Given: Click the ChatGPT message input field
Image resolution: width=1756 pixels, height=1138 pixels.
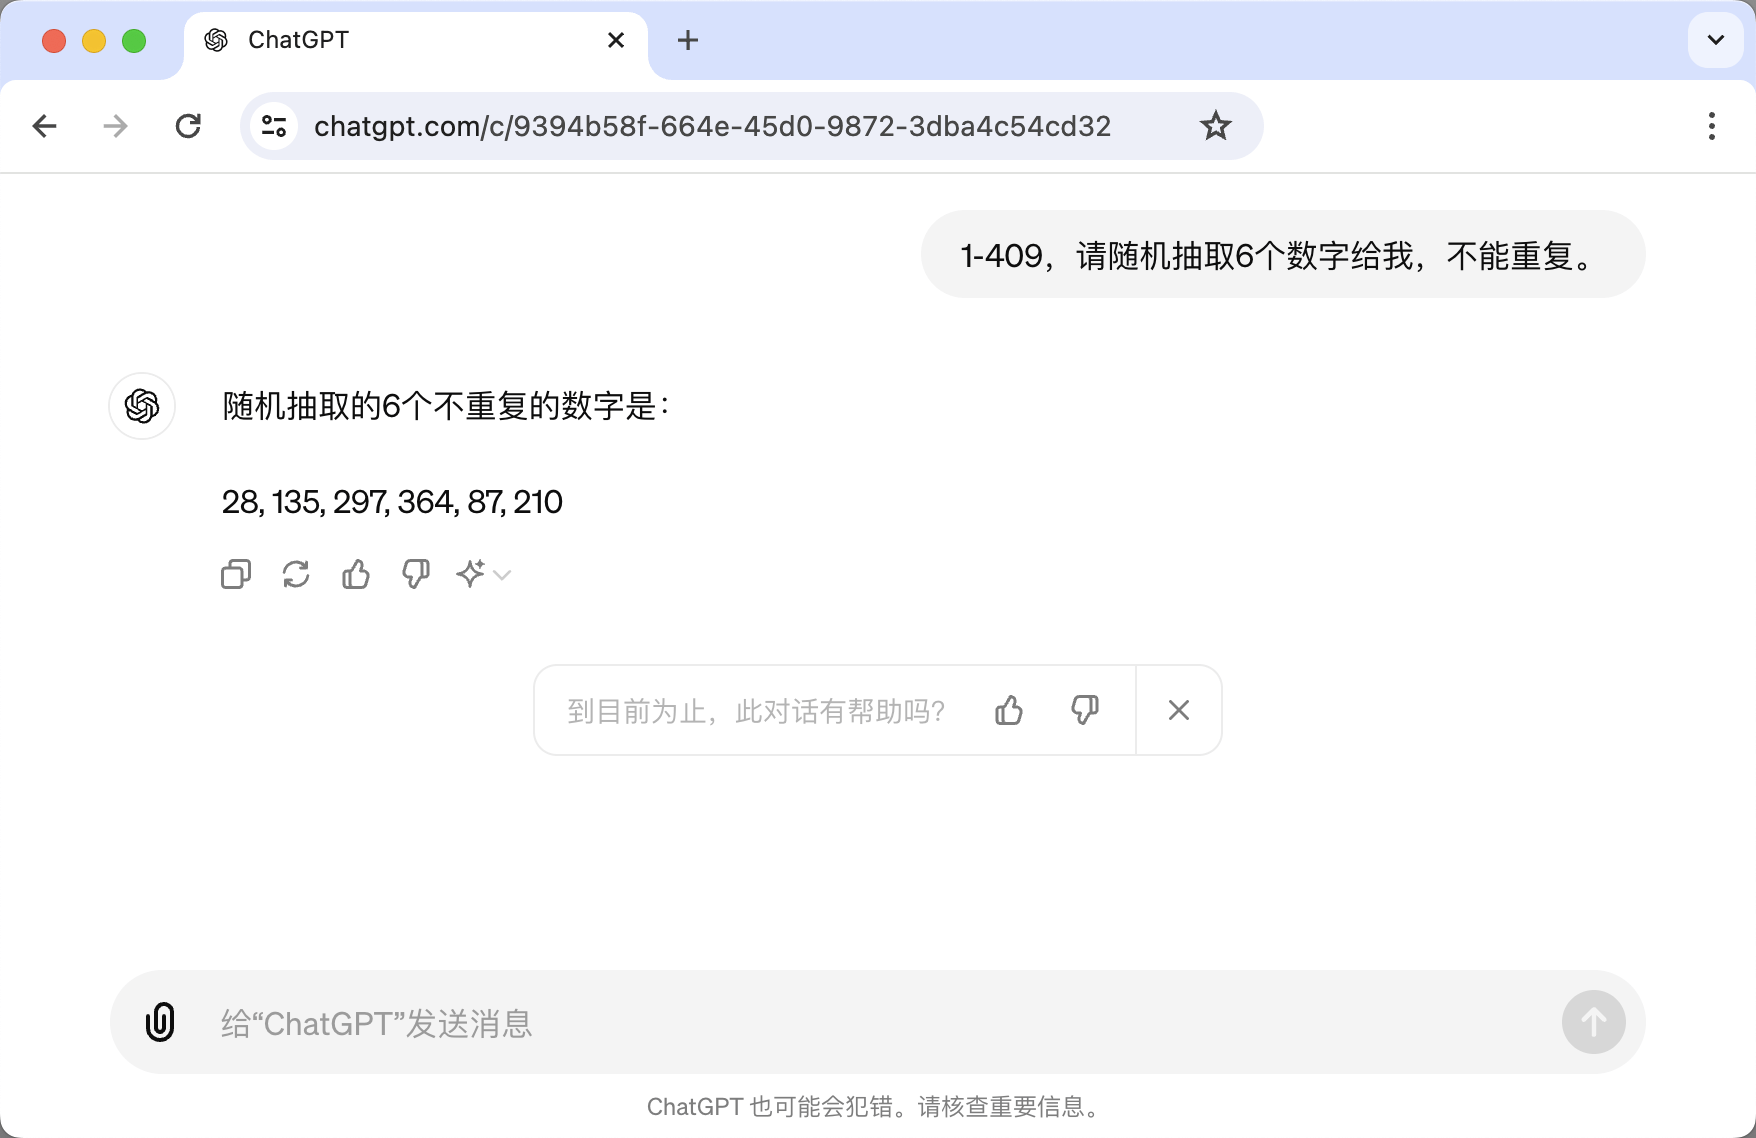Looking at the screenshot, I should [x=878, y=1022].
